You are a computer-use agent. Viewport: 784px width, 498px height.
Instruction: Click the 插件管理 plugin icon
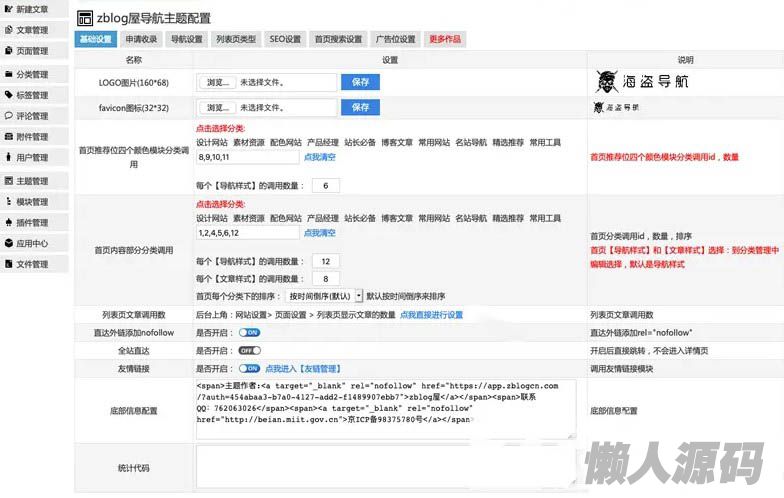8,222
